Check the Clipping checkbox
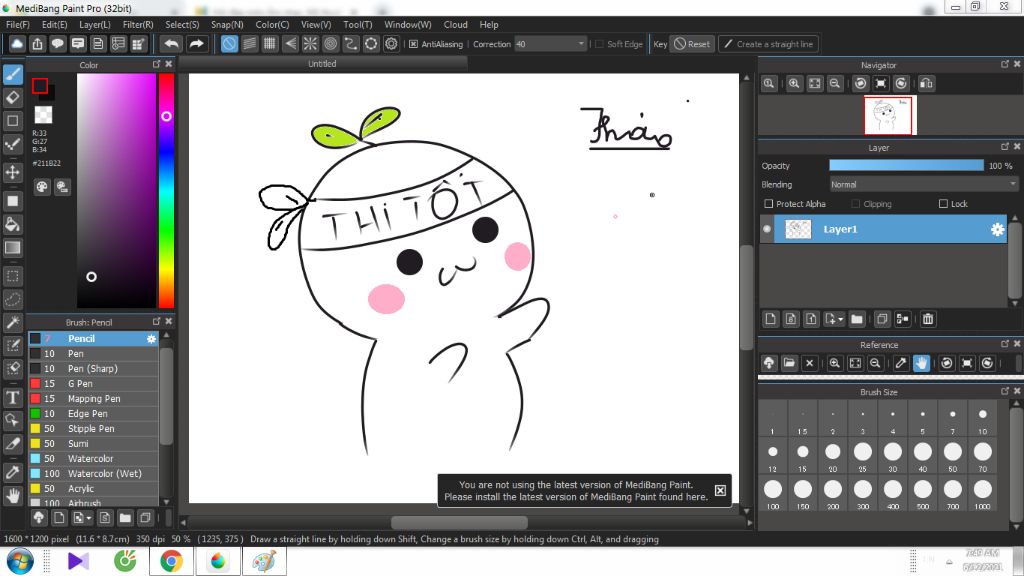Image resolution: width=1024 pixels, height=576 pixels. click(856, 204)
